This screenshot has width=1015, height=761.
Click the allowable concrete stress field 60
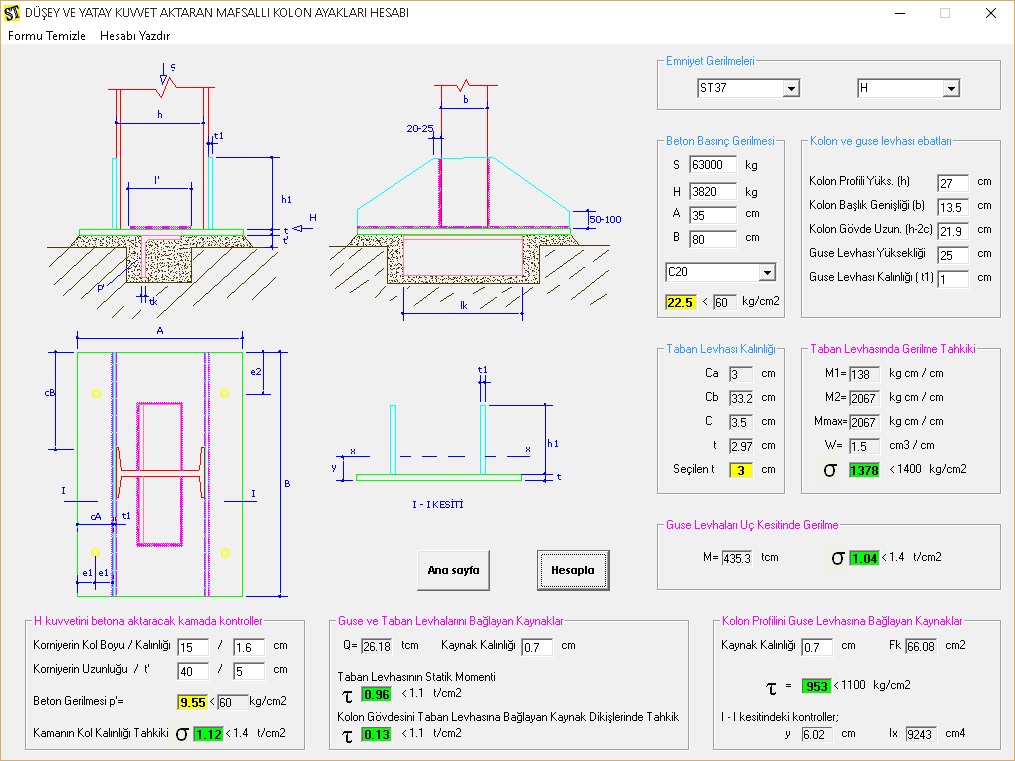pos(725,302)
